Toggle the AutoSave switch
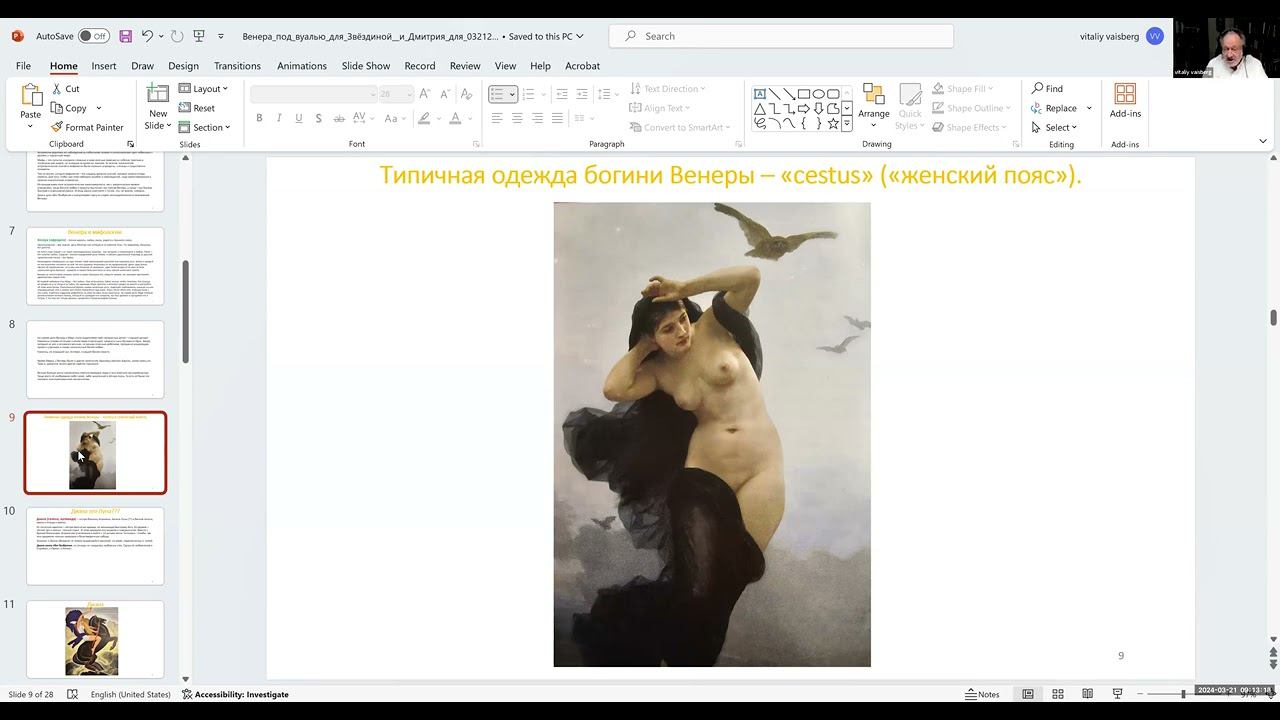Viewport: 1280px width, 720px height. click(x=93, y=36)
